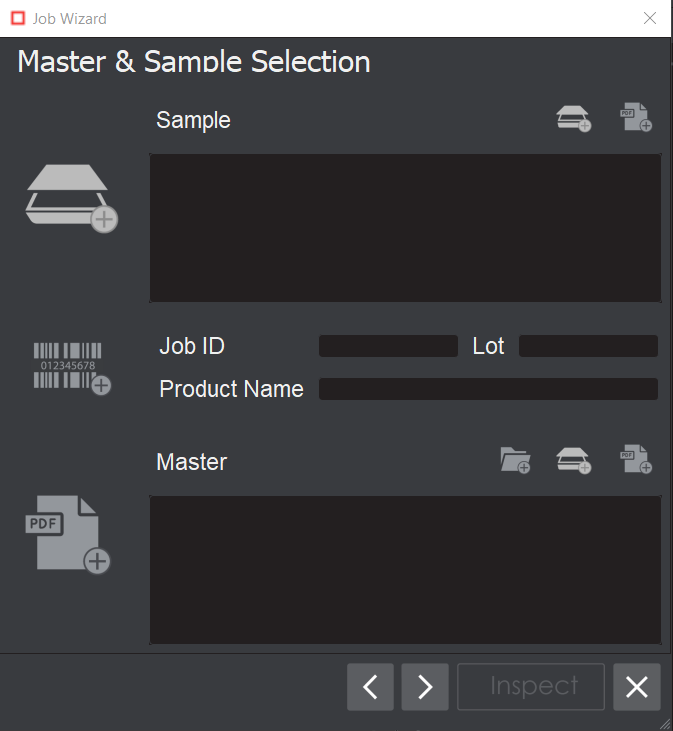
Task: Click the window resize grip corner
Action: 665,723
